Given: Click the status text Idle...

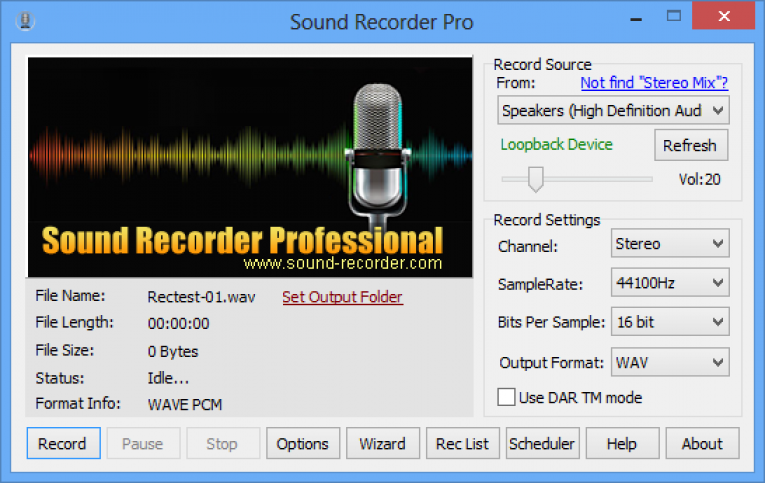Looking at the screenshot, I should (168, 378).
